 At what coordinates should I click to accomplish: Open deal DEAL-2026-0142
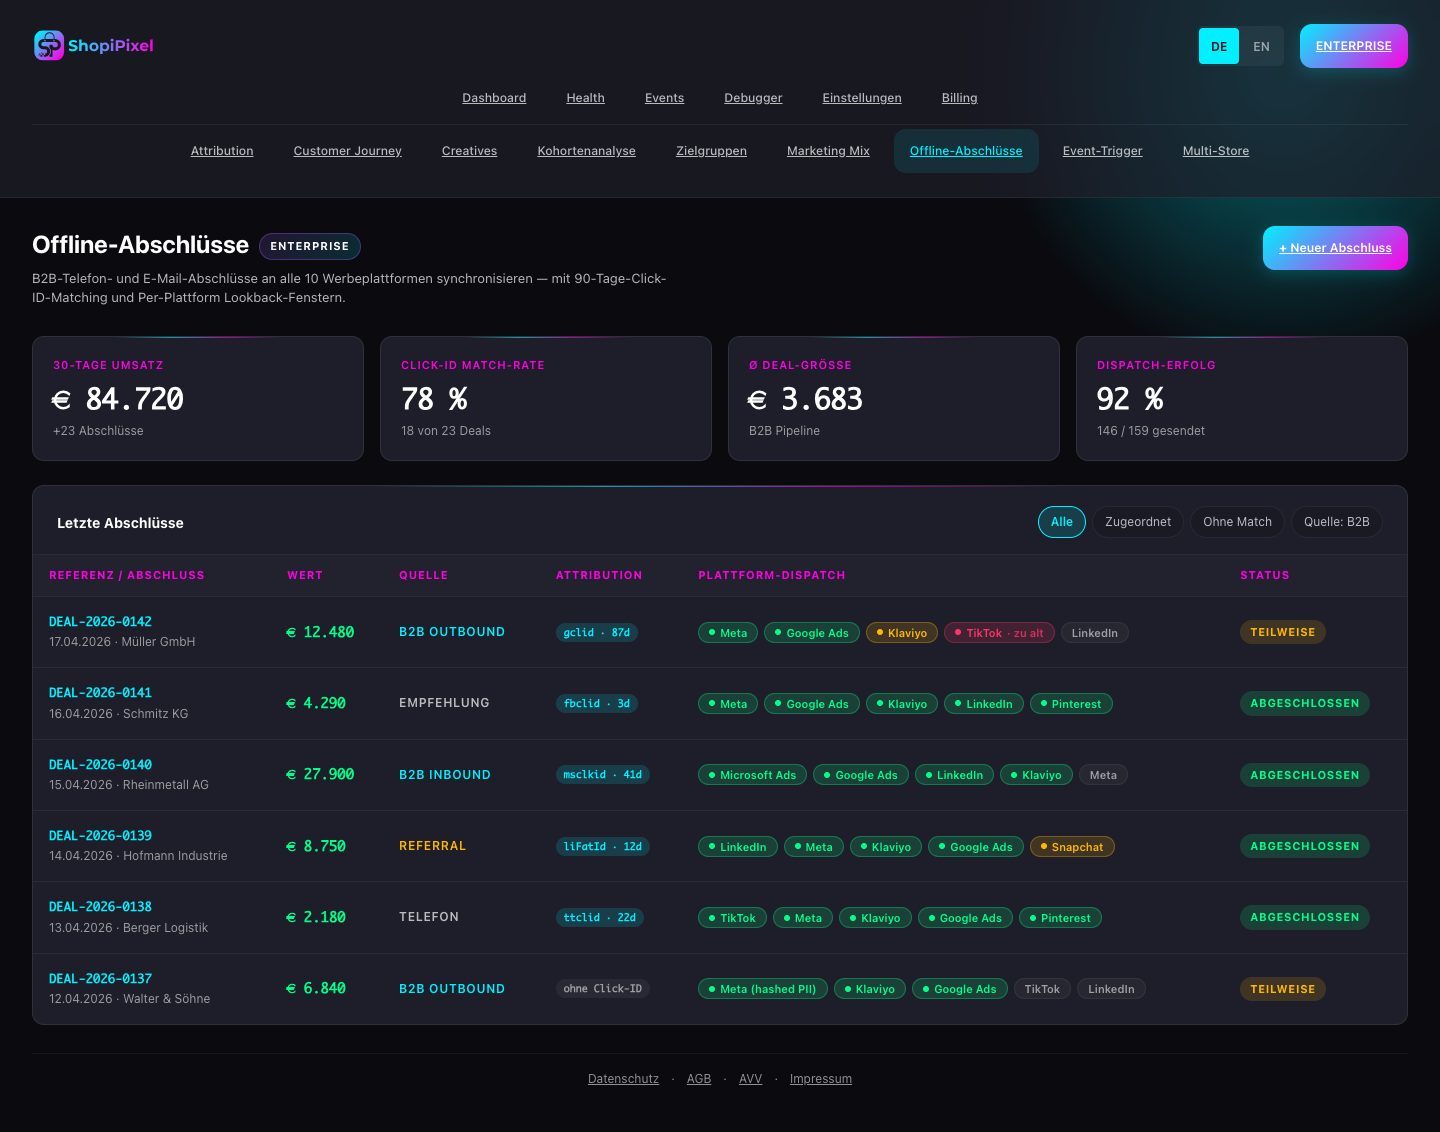100,622
